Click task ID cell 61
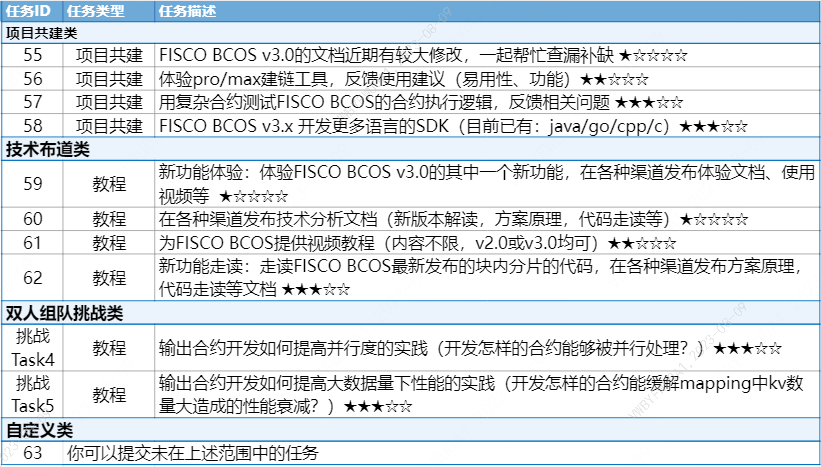Screen dimensions: 821x467 pos(32,243)
